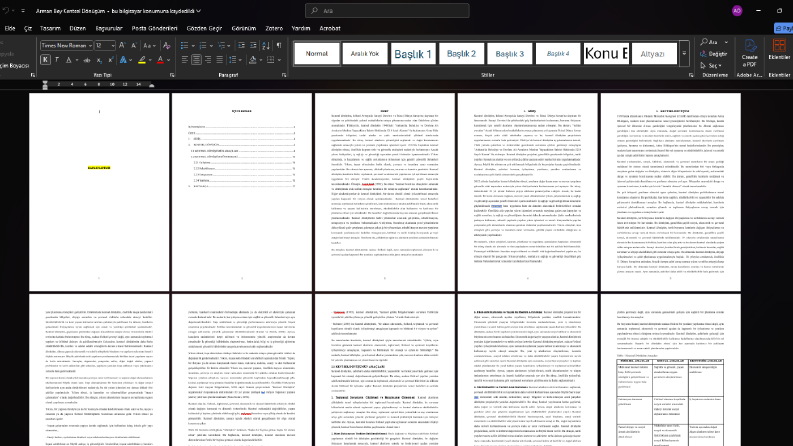
Task: Click Değiştir replace button
Action: [714, 54]
